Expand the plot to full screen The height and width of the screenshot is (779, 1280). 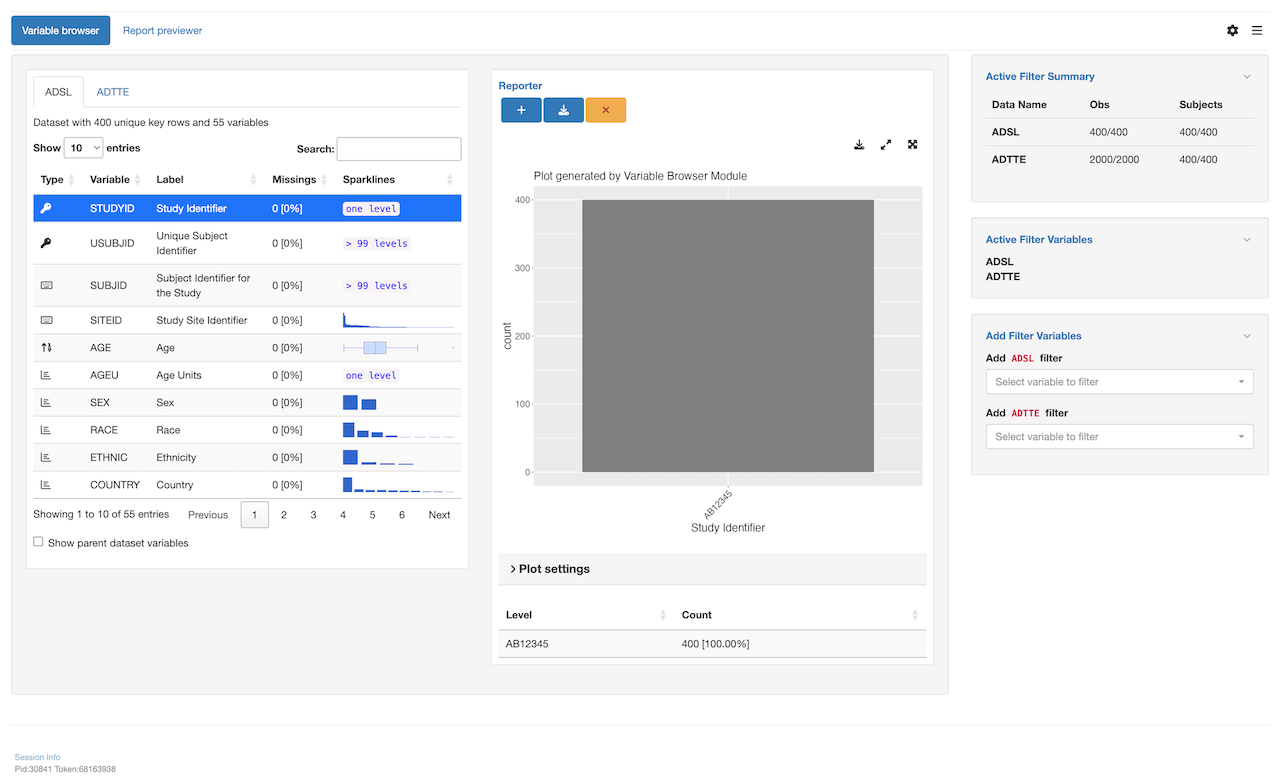[912, 145]
